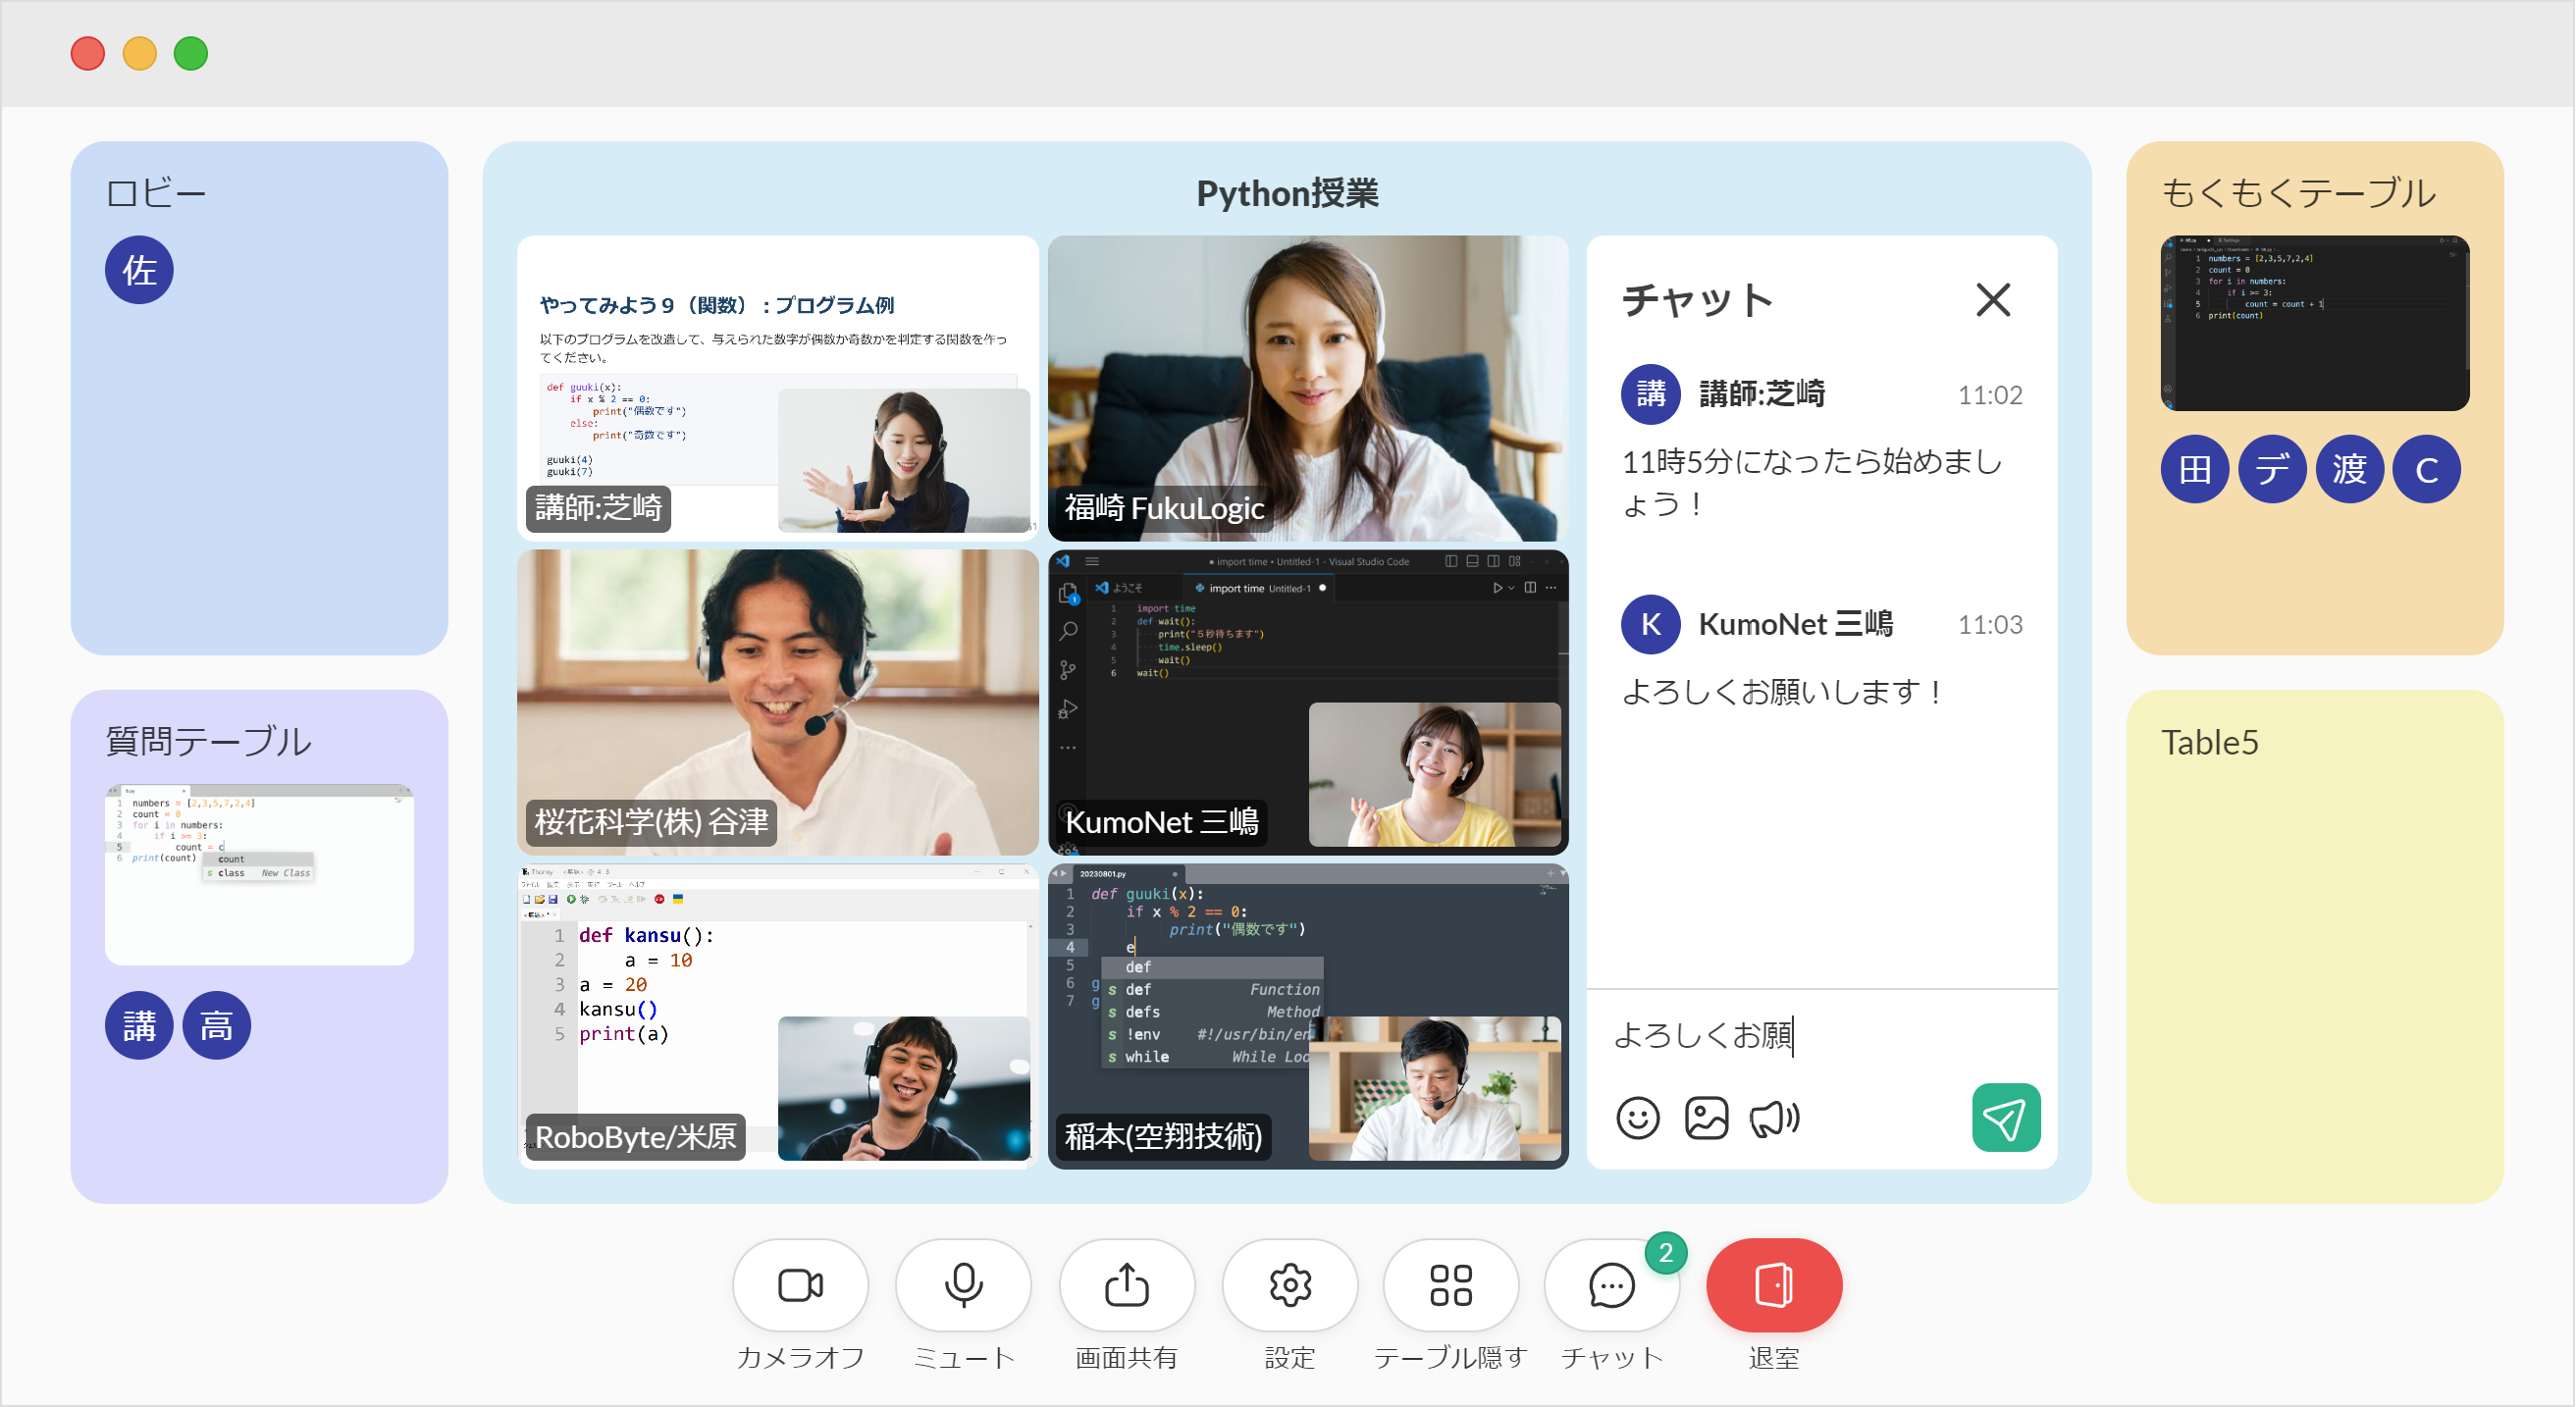Click the image attachment icon in chat
This screenshot has width=2576, height=1407.
coord(1706,1118)
